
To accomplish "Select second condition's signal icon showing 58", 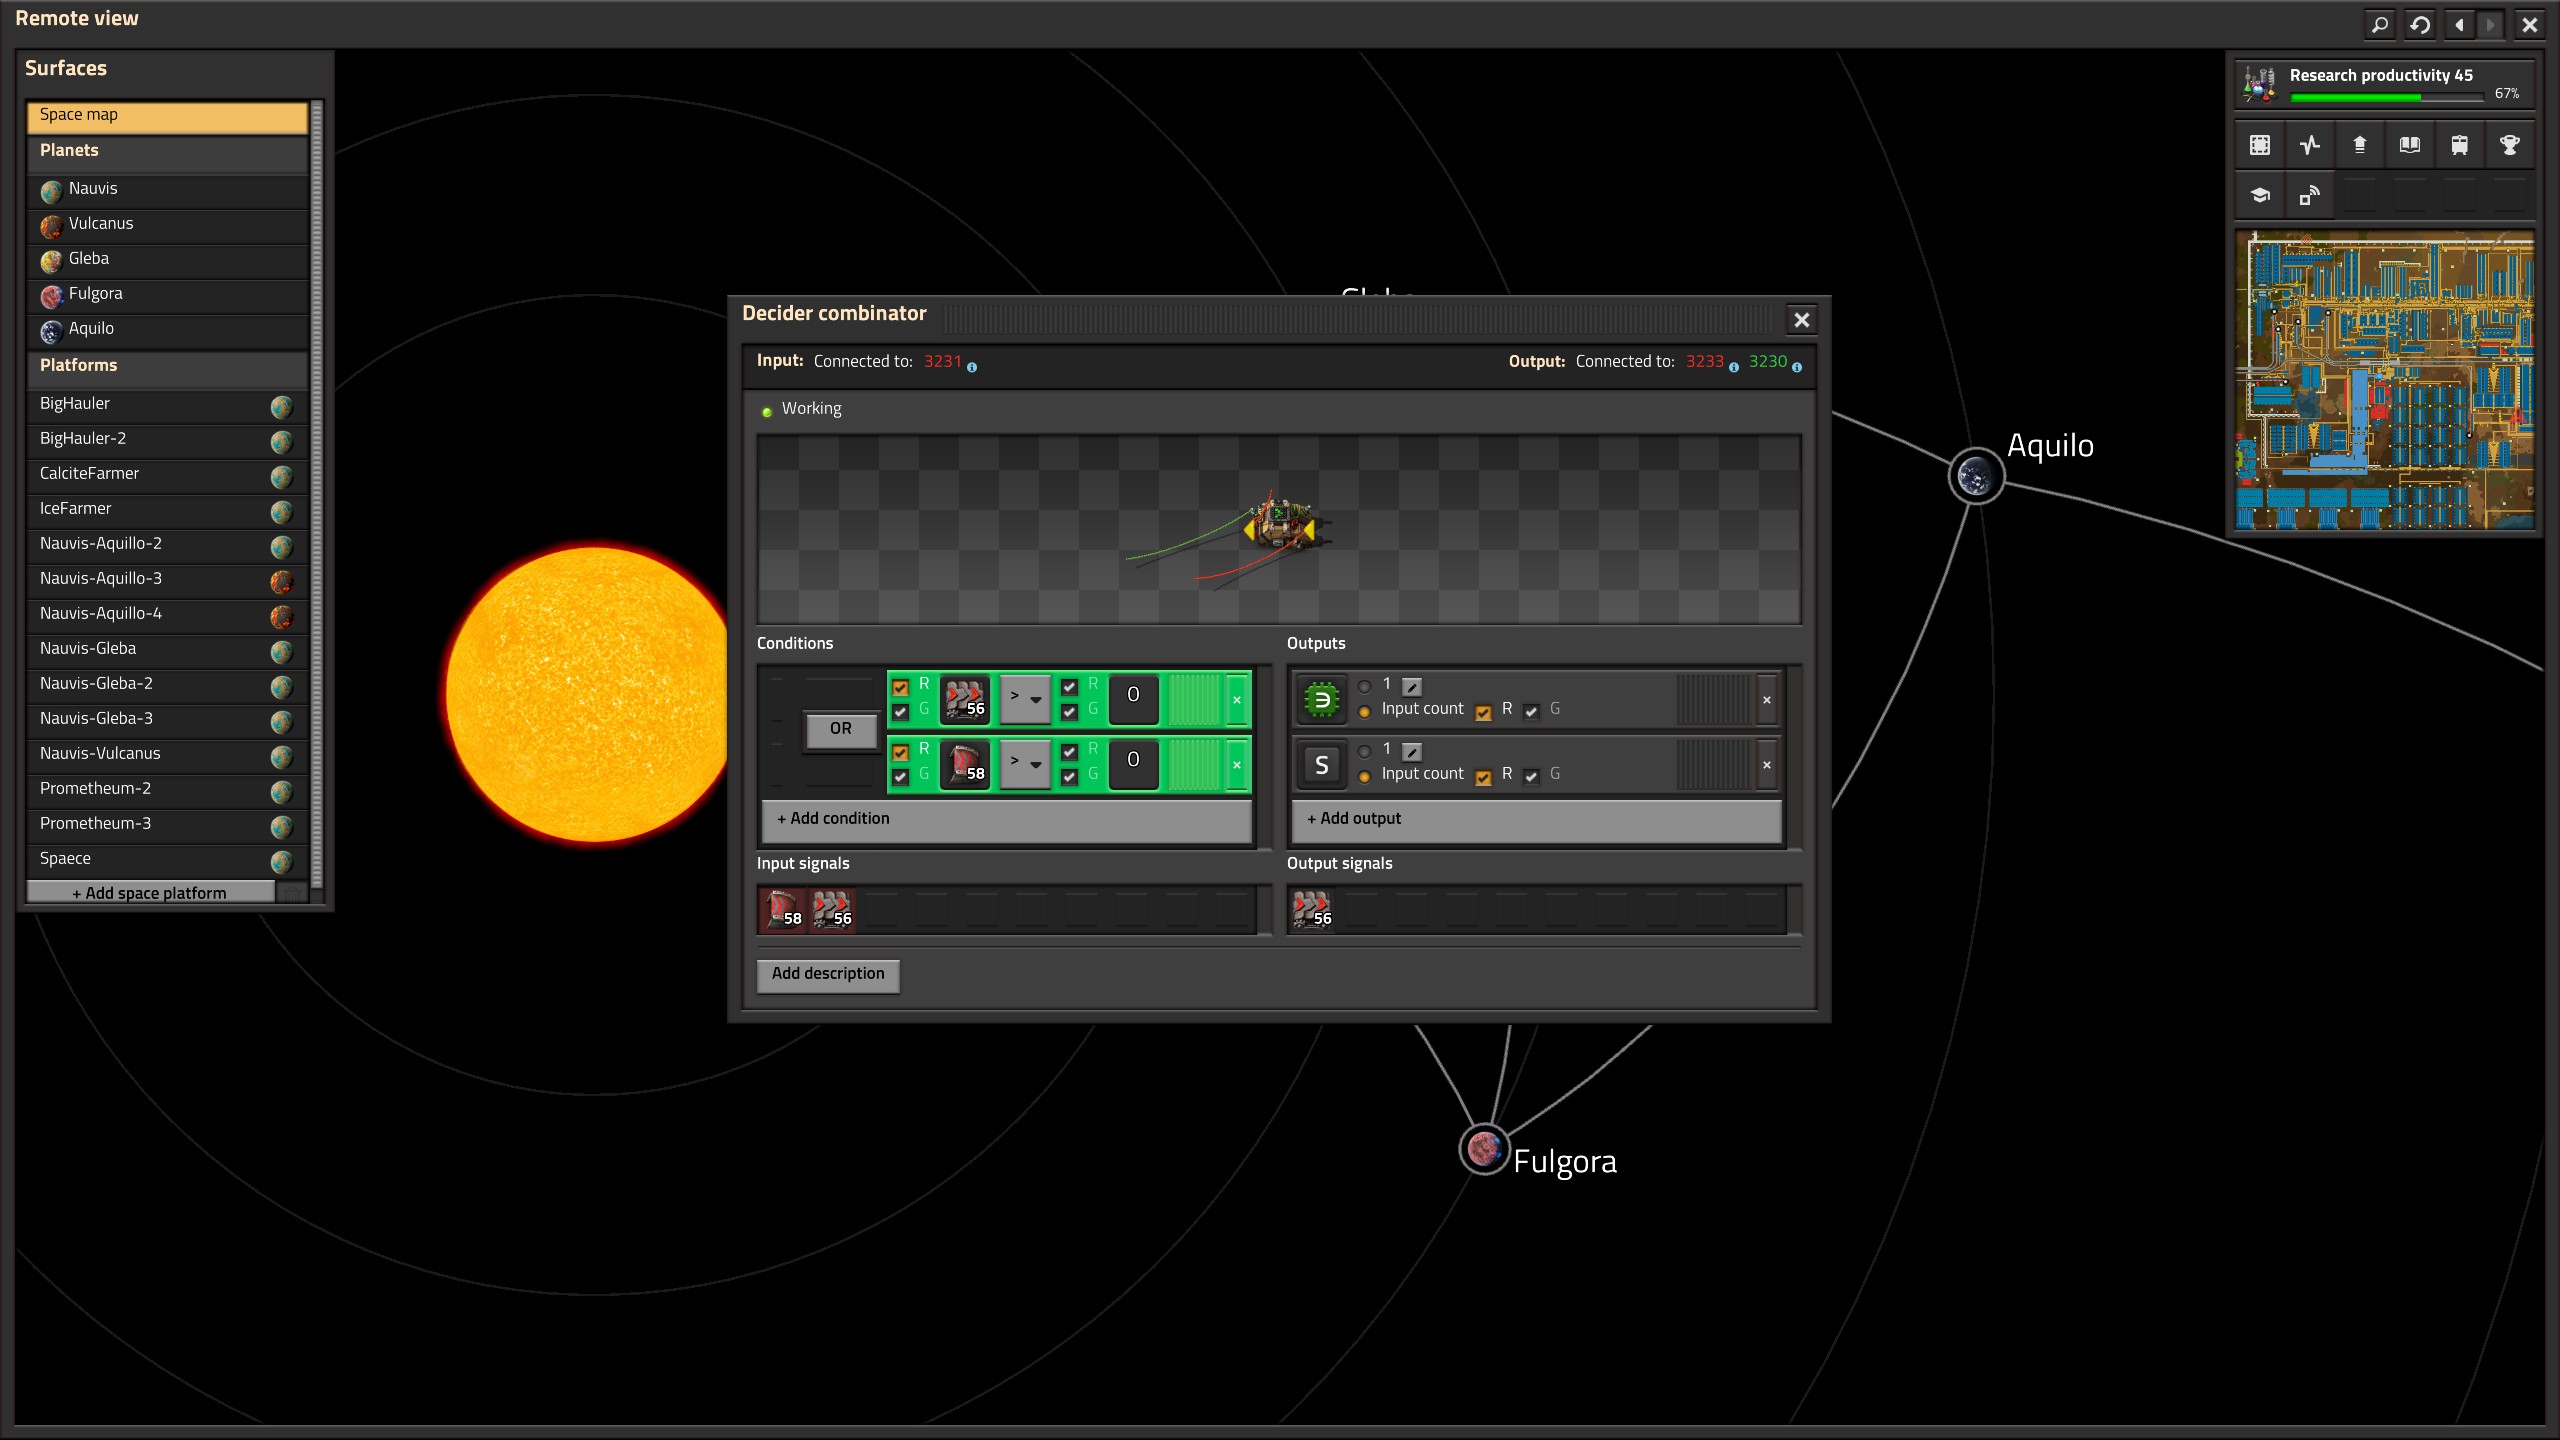I will click(x=965, y=763).
